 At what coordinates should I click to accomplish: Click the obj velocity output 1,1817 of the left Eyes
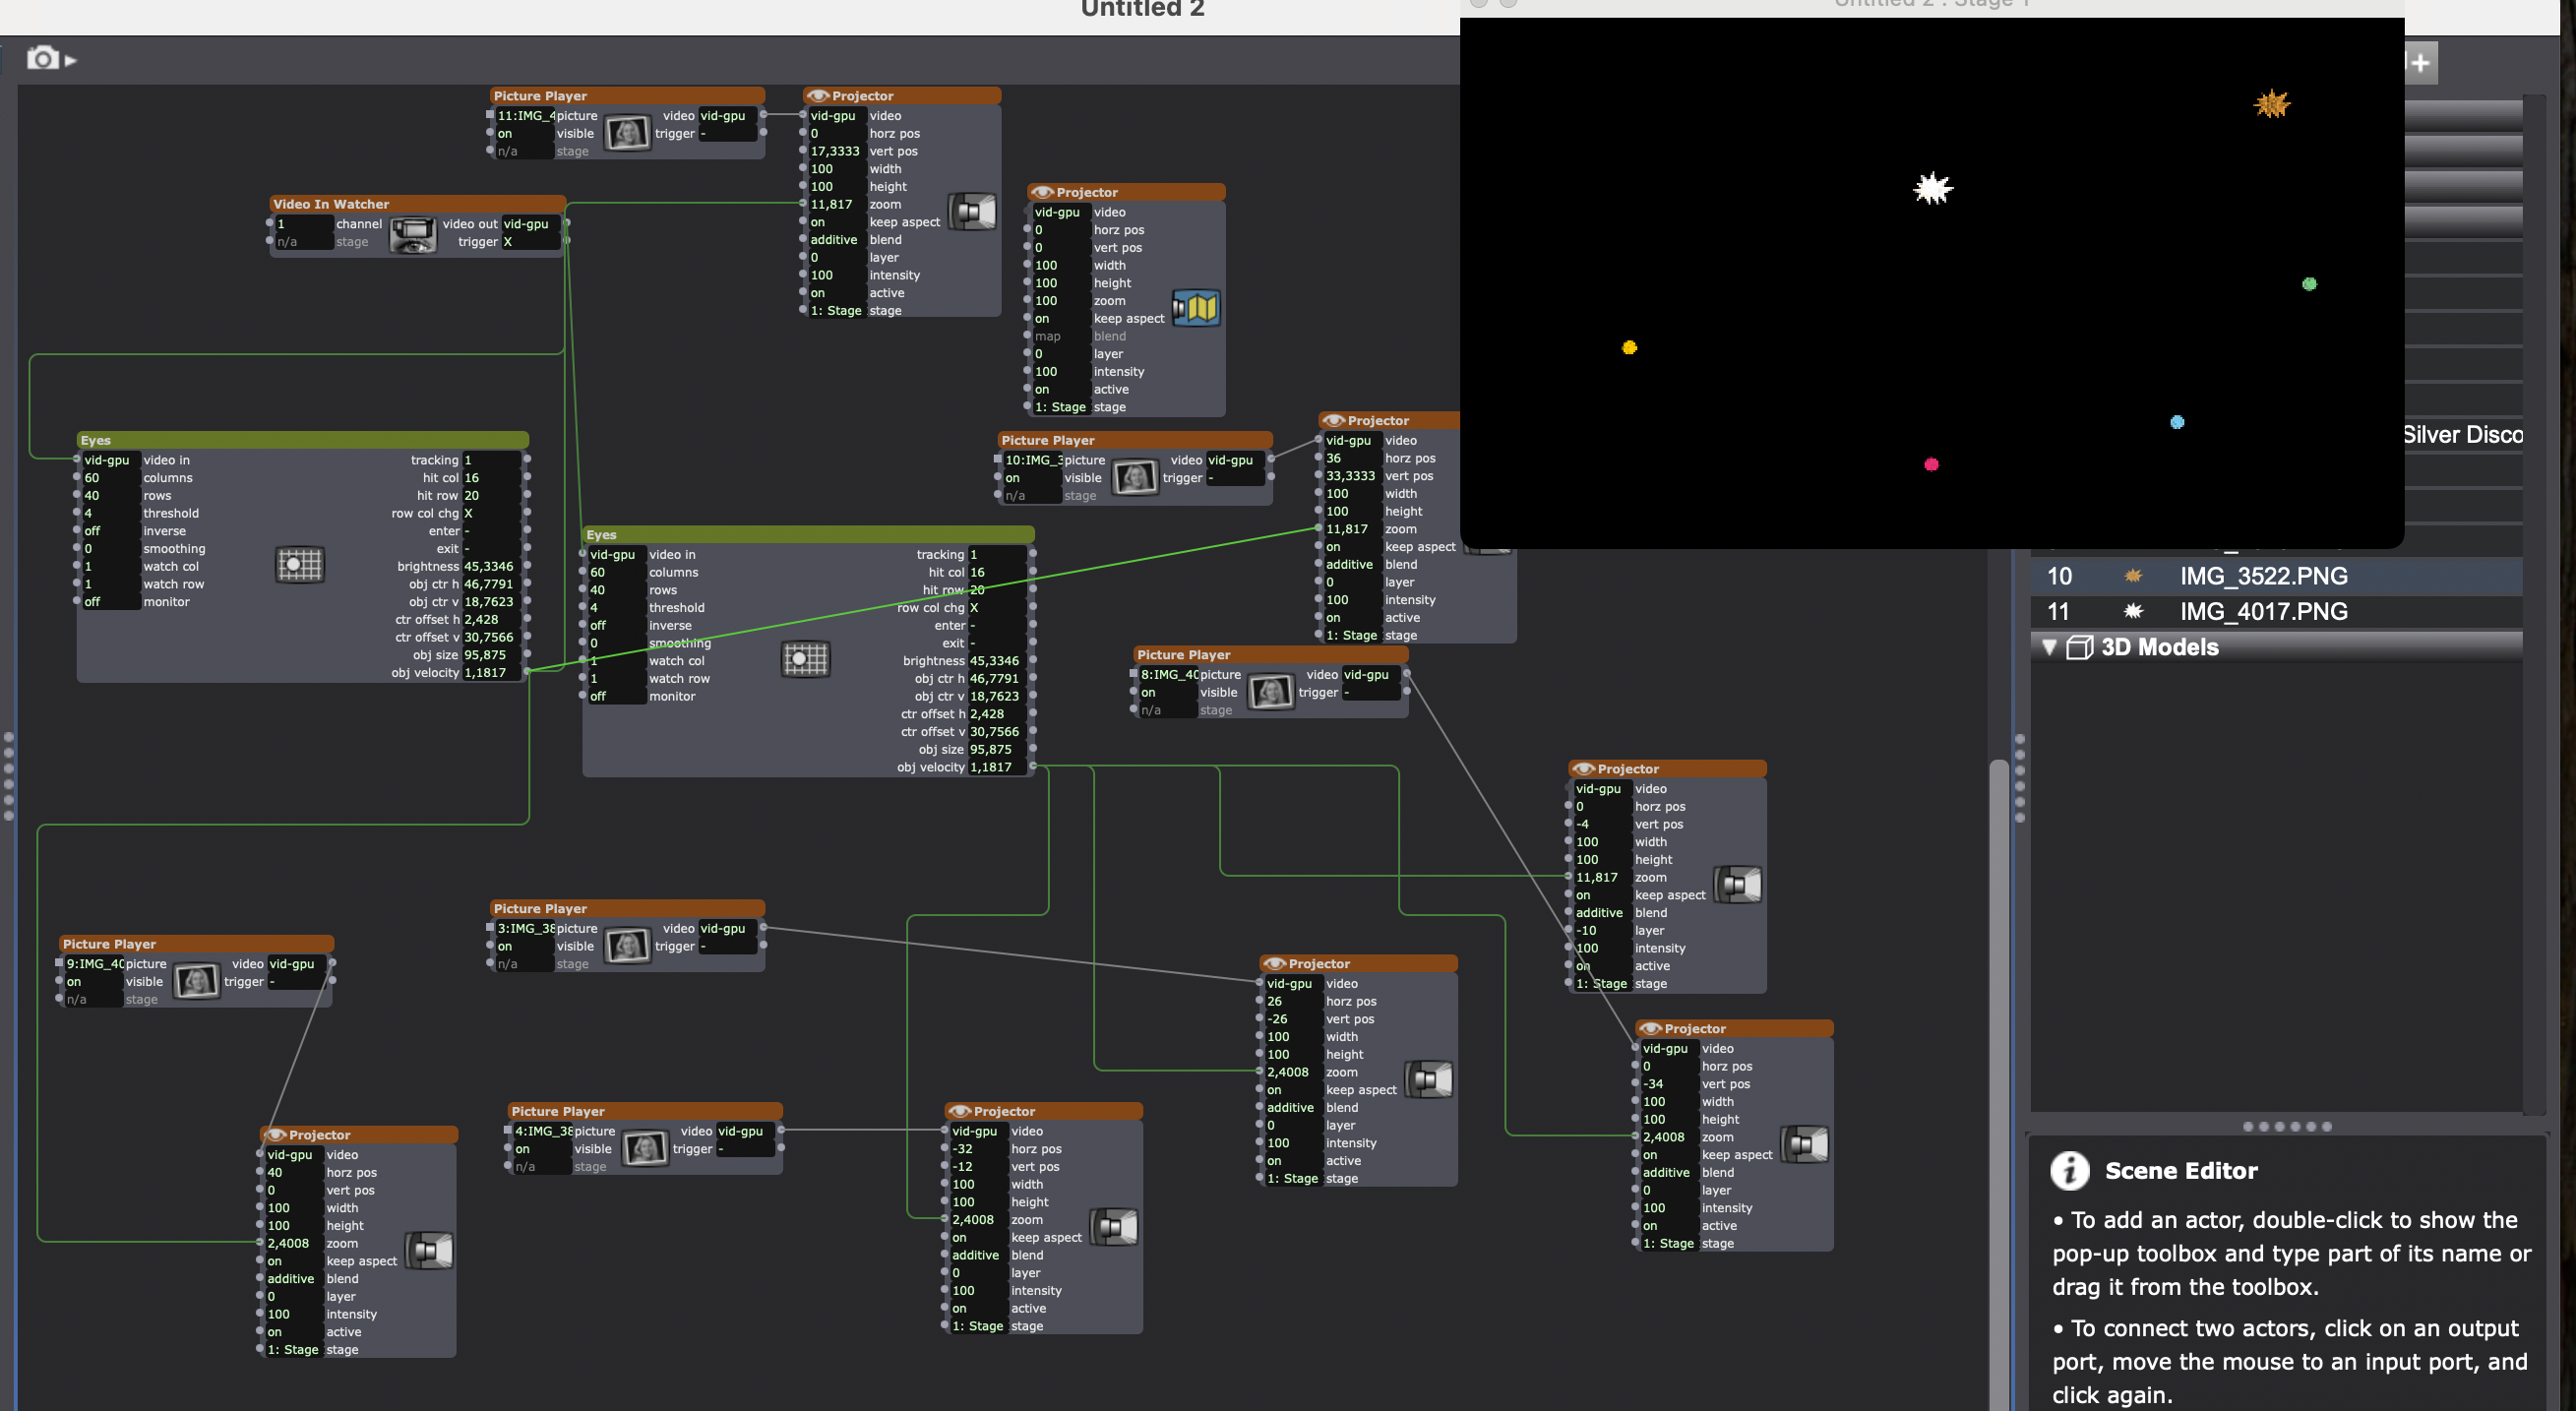click(x=490, y=673)
